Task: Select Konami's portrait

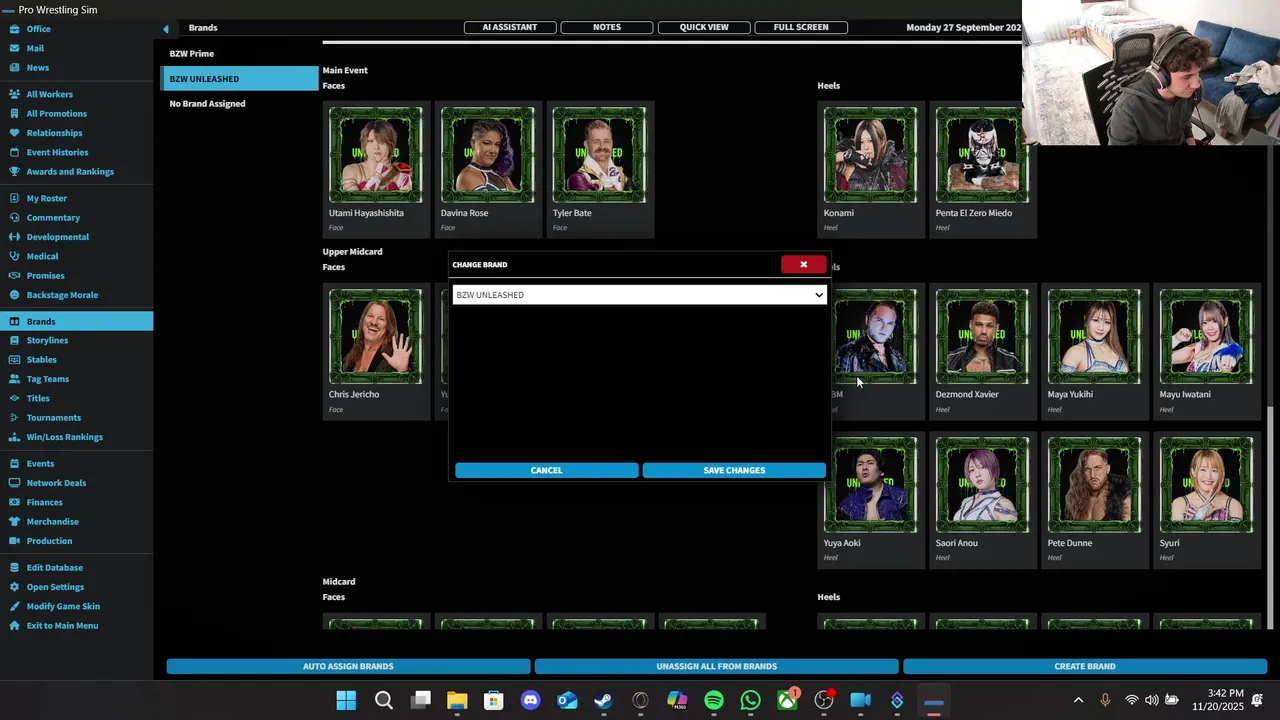Action: pyautogui.click(x=870, y=155)
